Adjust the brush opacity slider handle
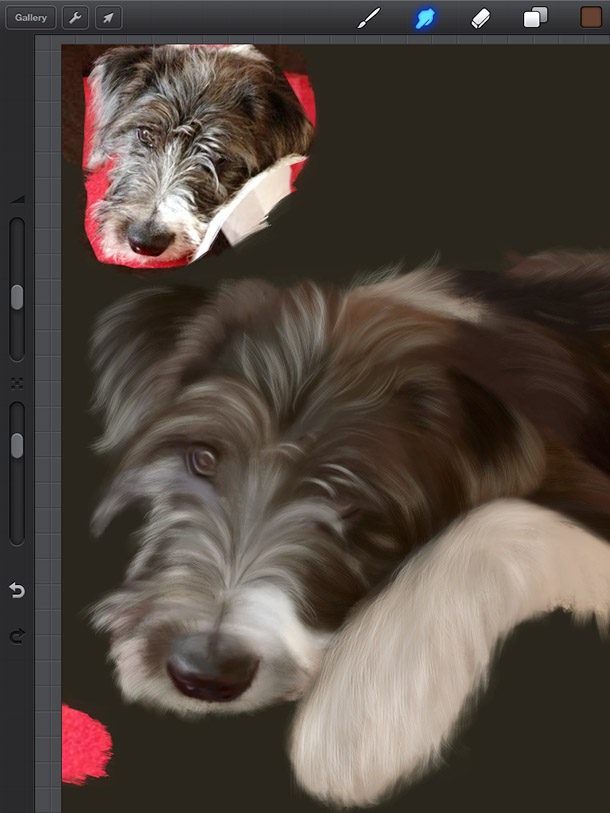The width and height of the screenshot is (610, 813). [17, 446]
